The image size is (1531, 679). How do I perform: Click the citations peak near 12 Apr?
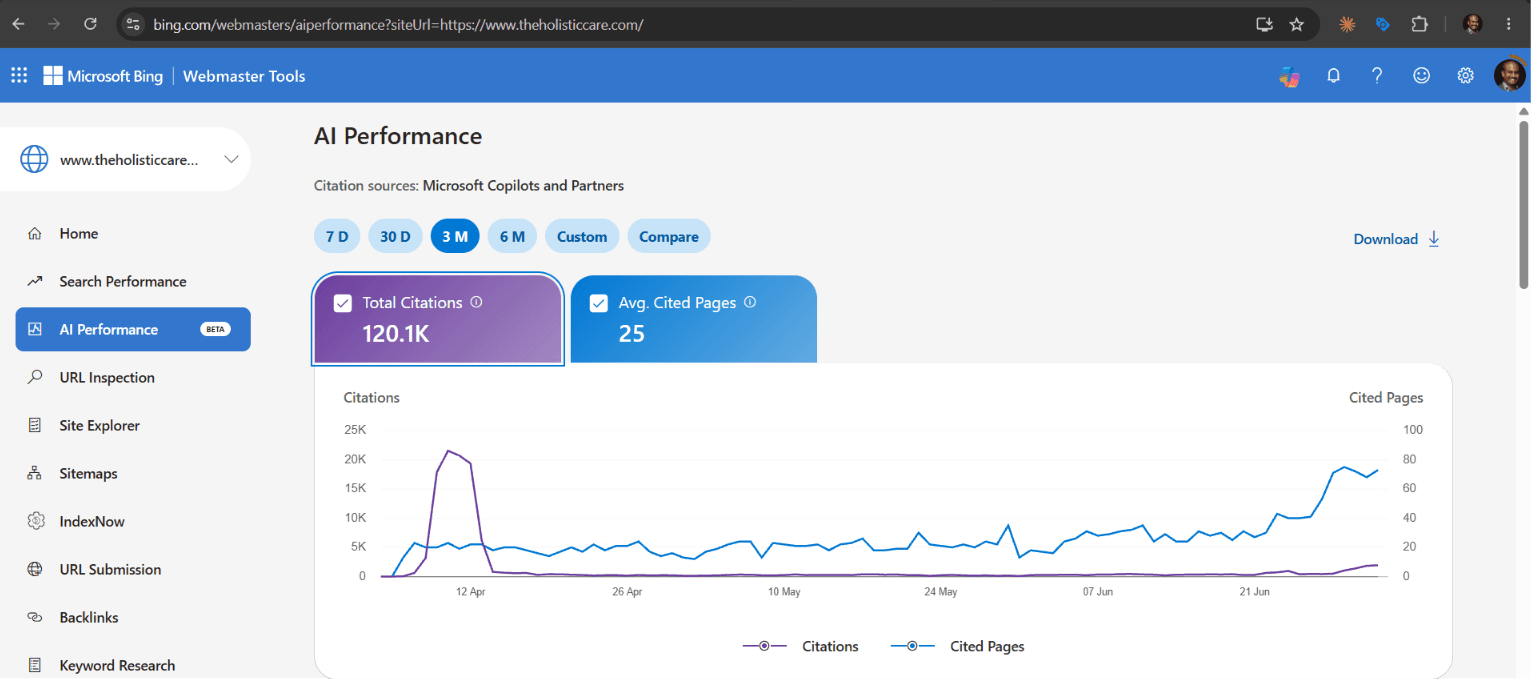448,452
